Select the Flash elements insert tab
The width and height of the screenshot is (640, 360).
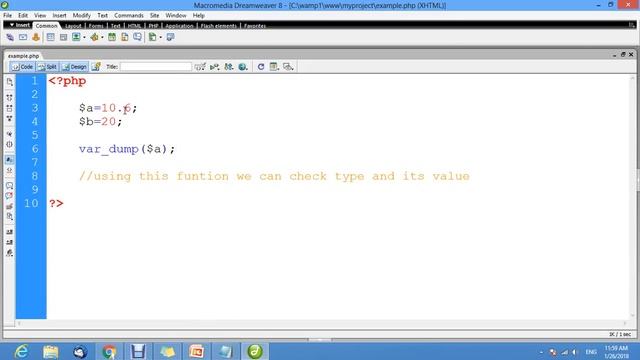tap(219, 26)
